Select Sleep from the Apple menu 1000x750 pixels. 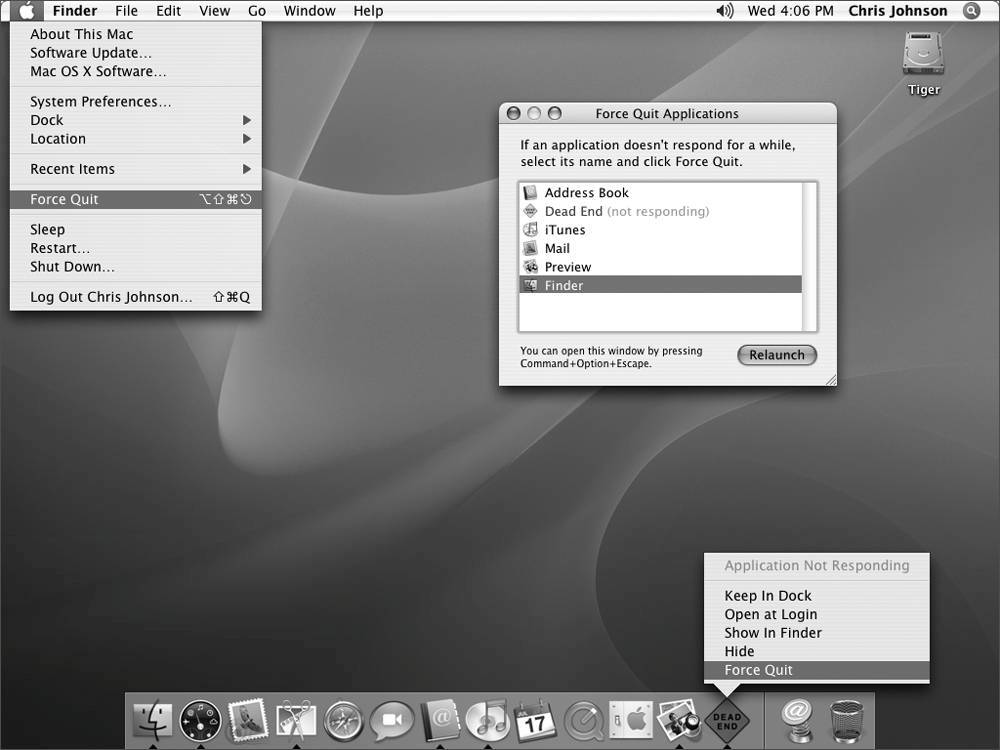click(x=136, y=229)
